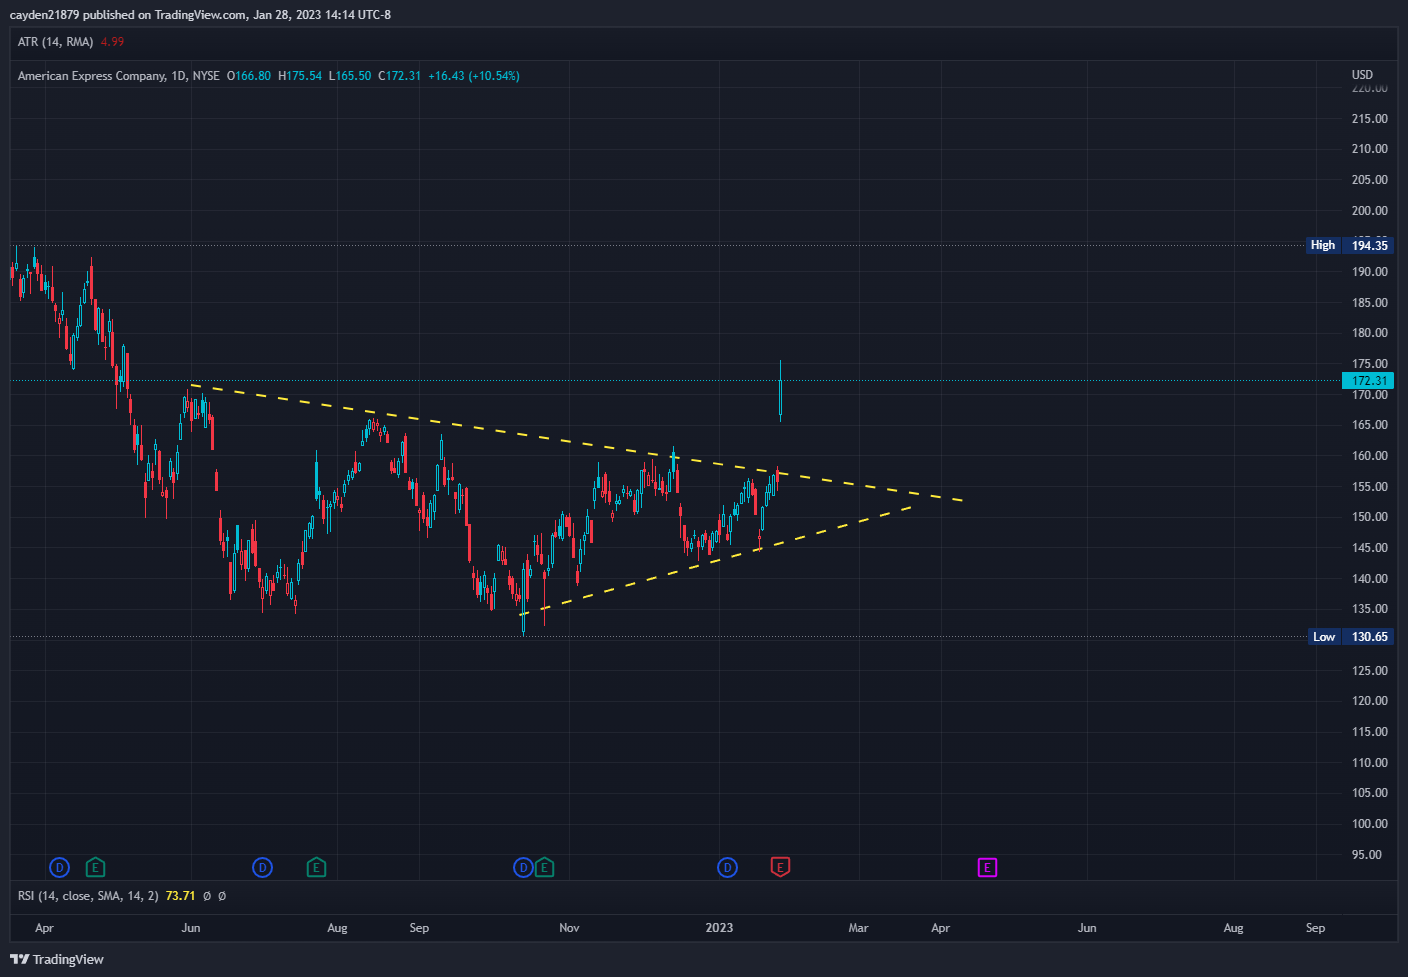Click the 2023 label on time axis
The width and height of the screenshot is (1408, 977).
click(x=719, y=928)
